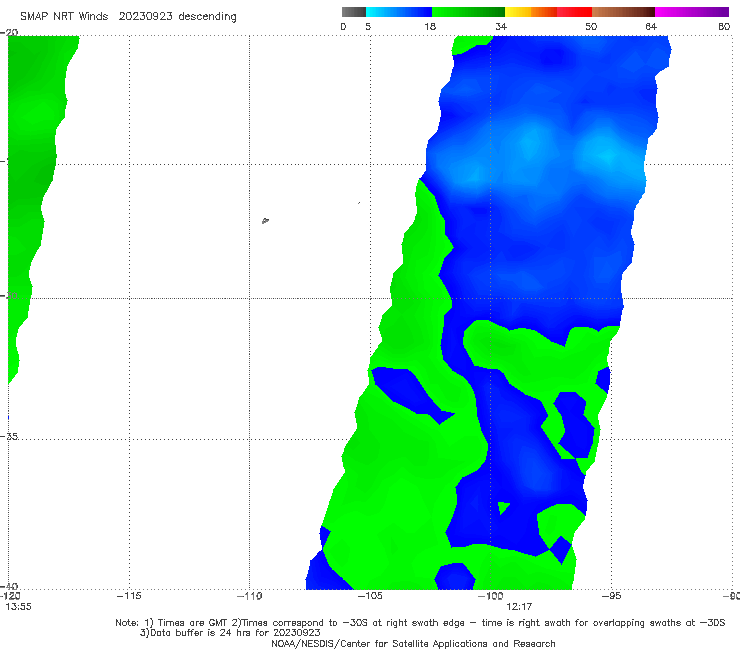The height and width of the screenshot is (650, 740).
Task: Click the brown segment of the color bar
Action: pyautogui.click(x=623, y=12)
